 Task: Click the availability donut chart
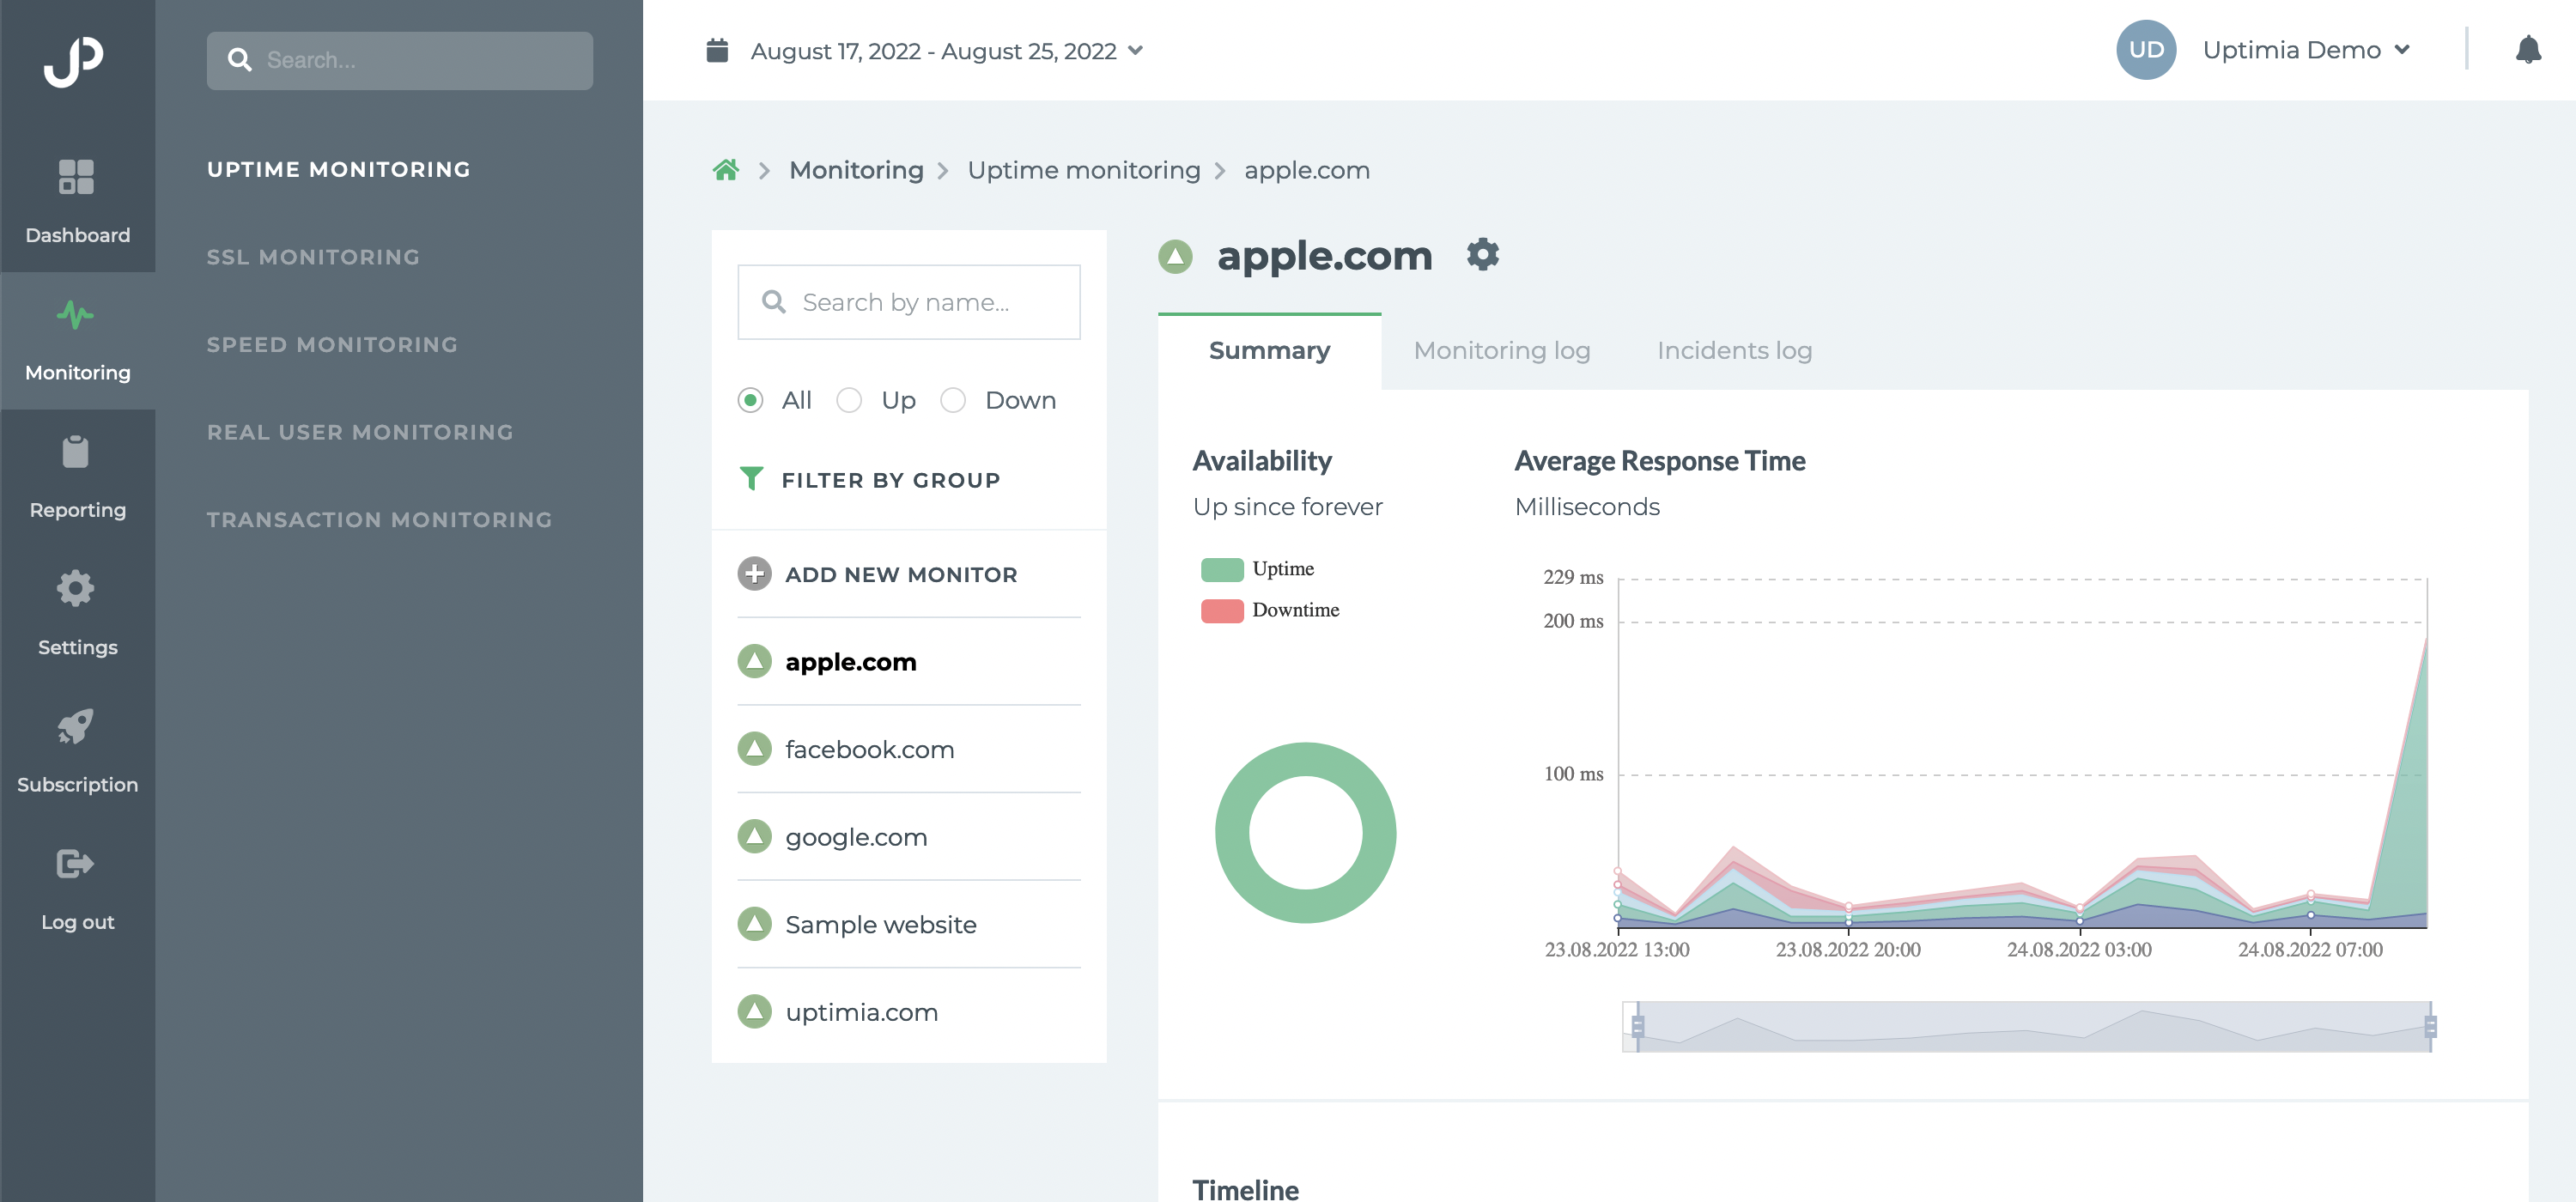pyautogui.click(x=1305, y=832)
